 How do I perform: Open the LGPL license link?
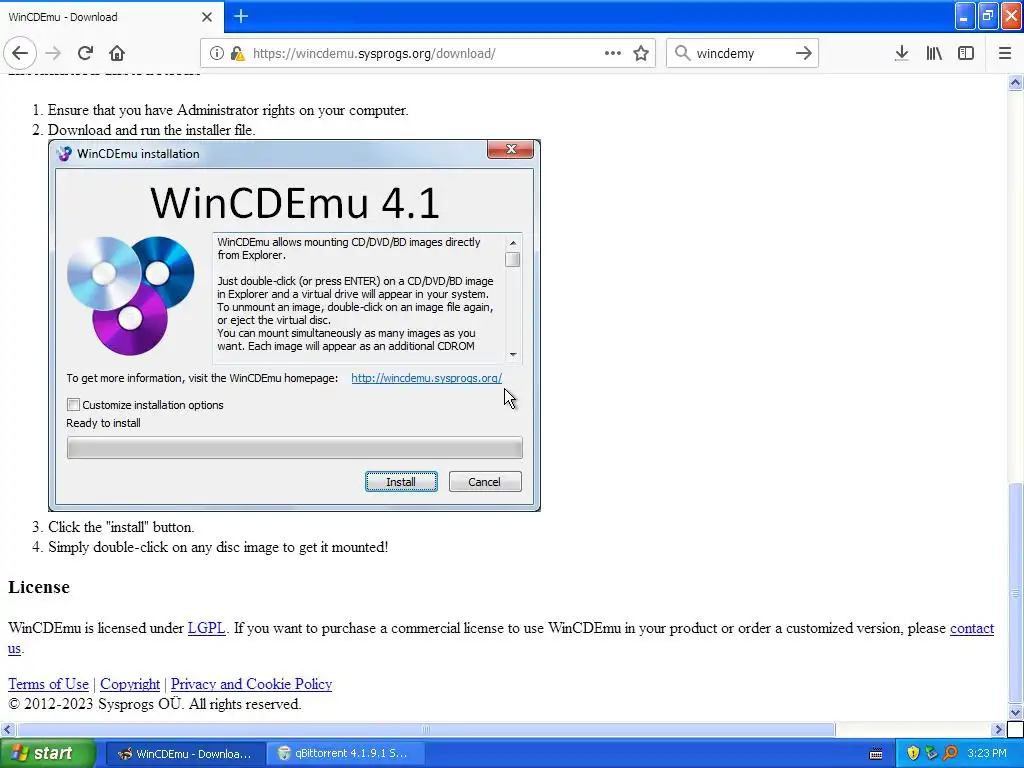pos(206,628)
